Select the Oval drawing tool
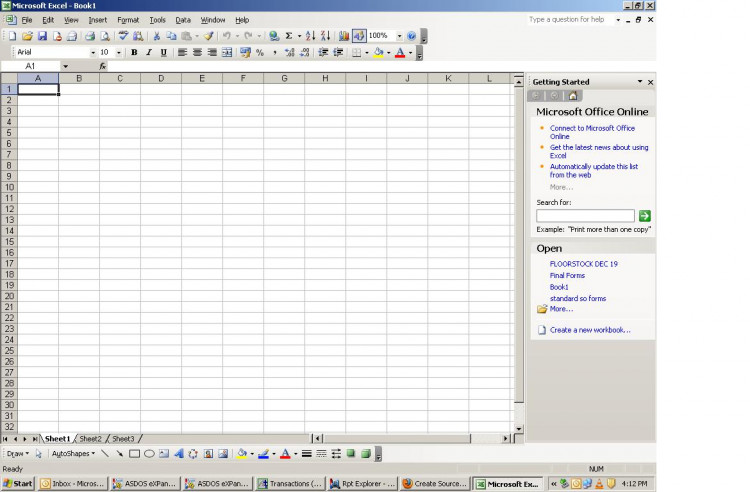 (149, 453)
